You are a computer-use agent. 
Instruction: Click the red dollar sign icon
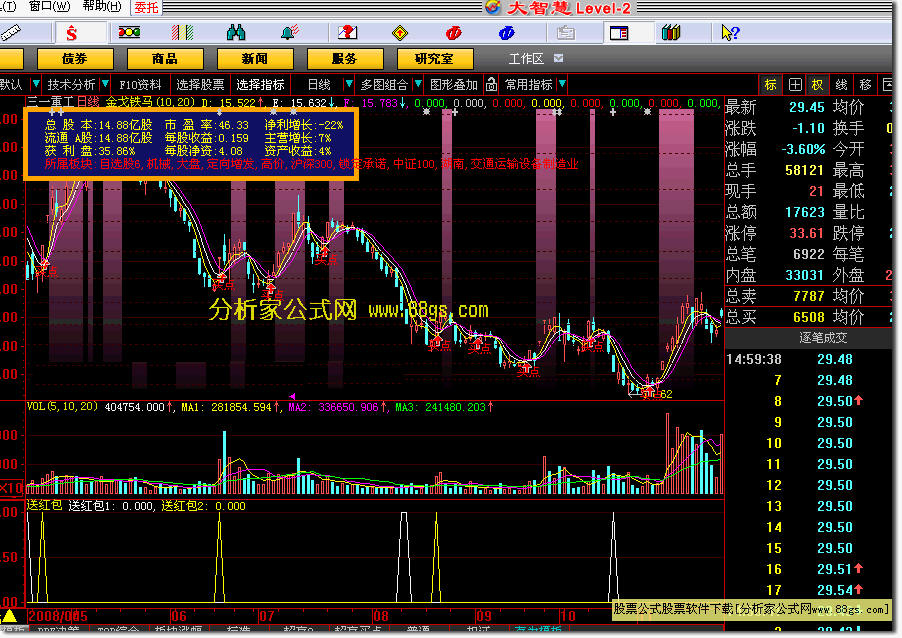point(71,33)
